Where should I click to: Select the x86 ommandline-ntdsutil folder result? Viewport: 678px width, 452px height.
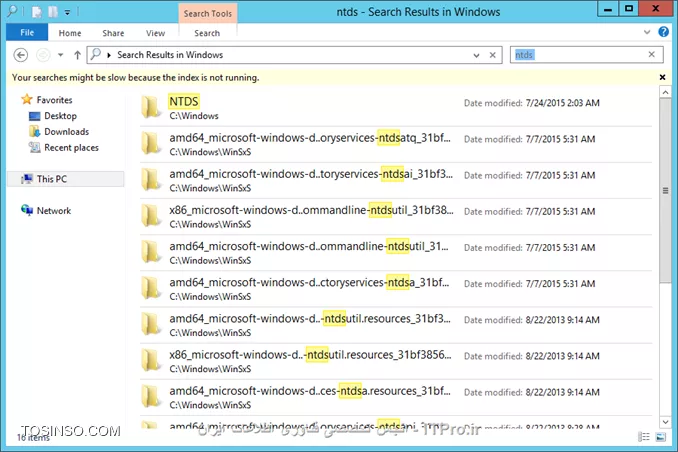point(396,216)
